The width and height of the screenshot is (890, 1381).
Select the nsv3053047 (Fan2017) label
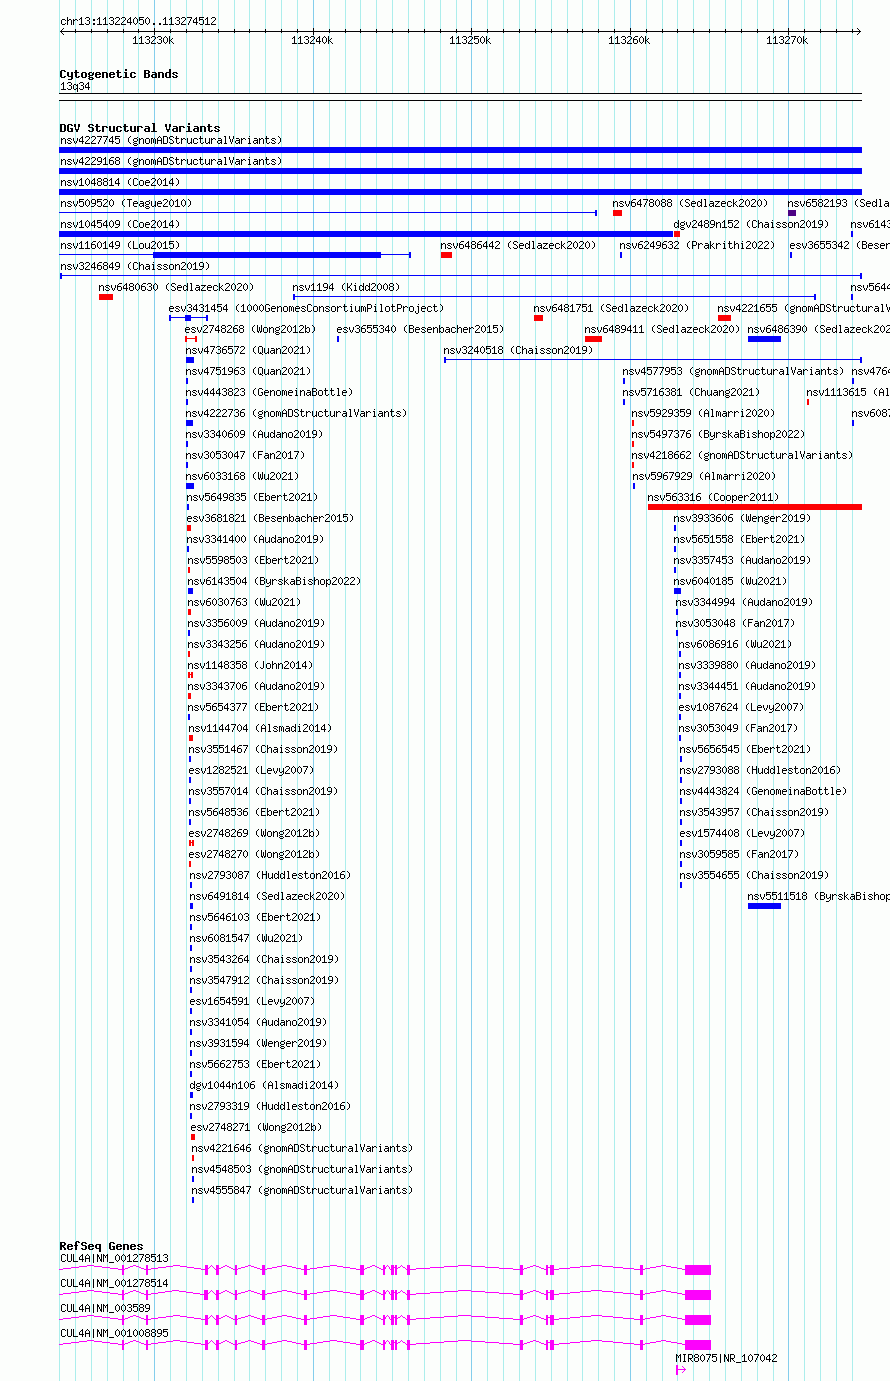click(245, 455)
